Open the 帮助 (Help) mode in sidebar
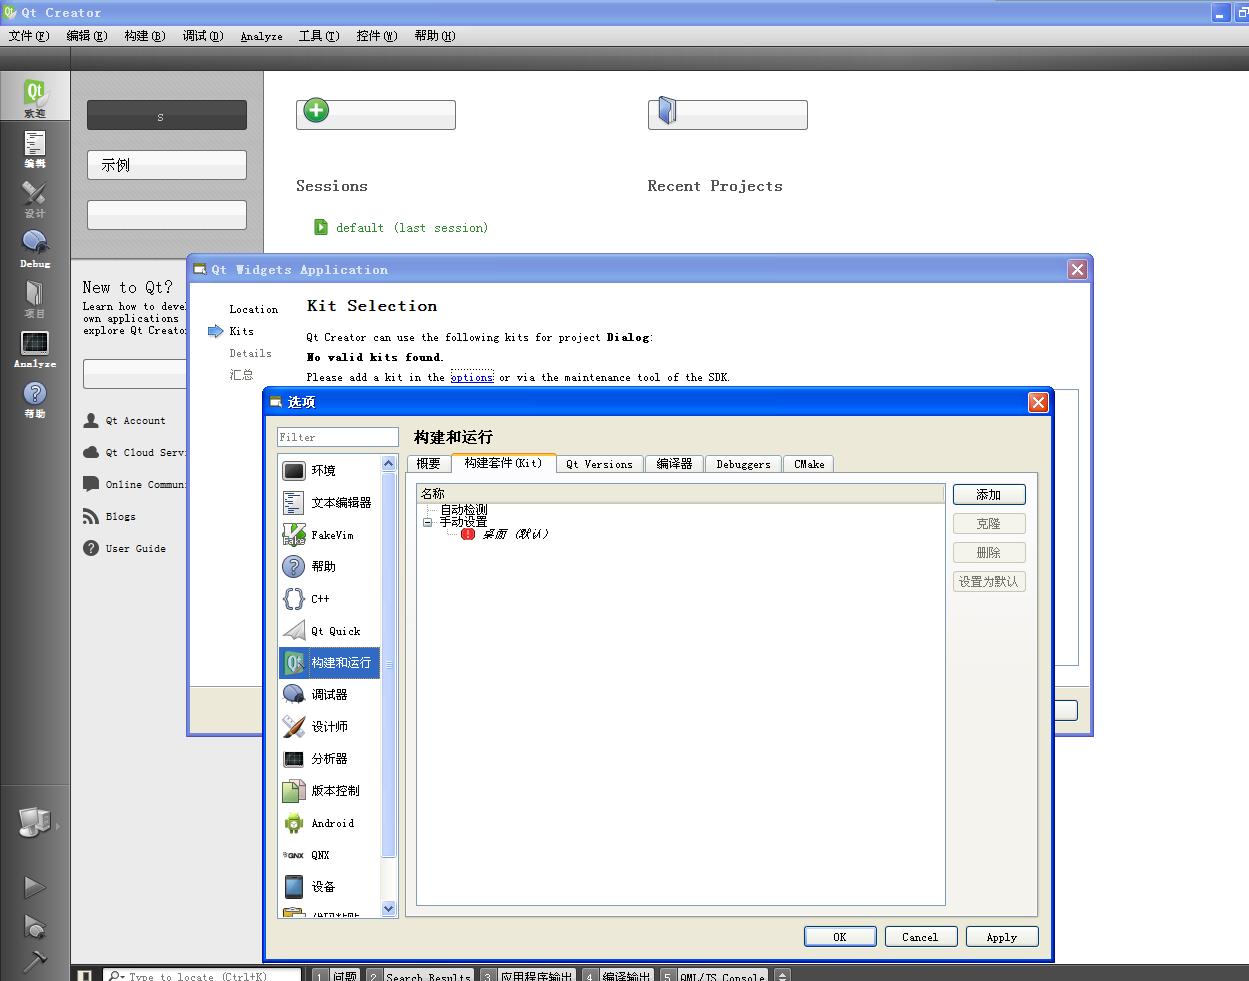Screen dimensions: 1249x981 (x=35, y=398)
